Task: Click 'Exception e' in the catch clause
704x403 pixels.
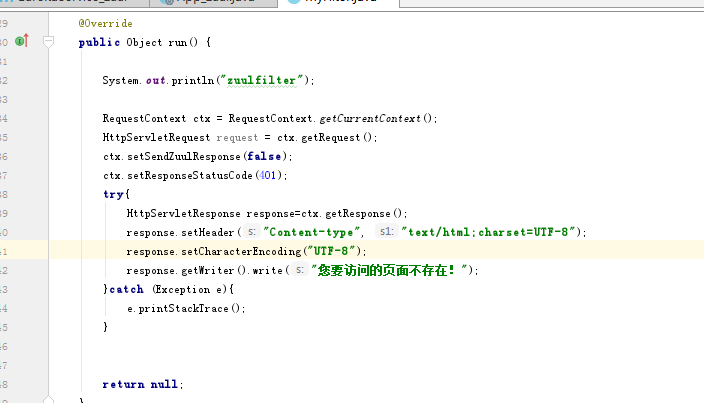Action: (189, 289)
